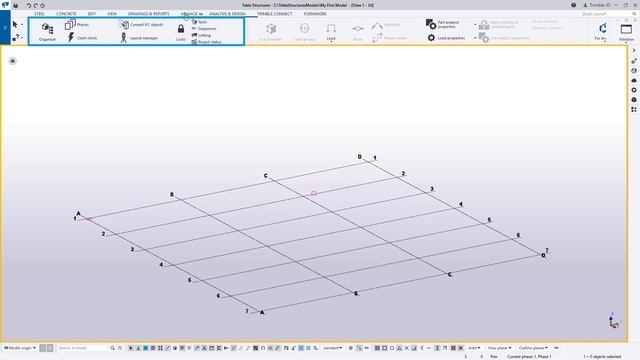
Task: Click Convert IFC objects
Action: [141, 24]
